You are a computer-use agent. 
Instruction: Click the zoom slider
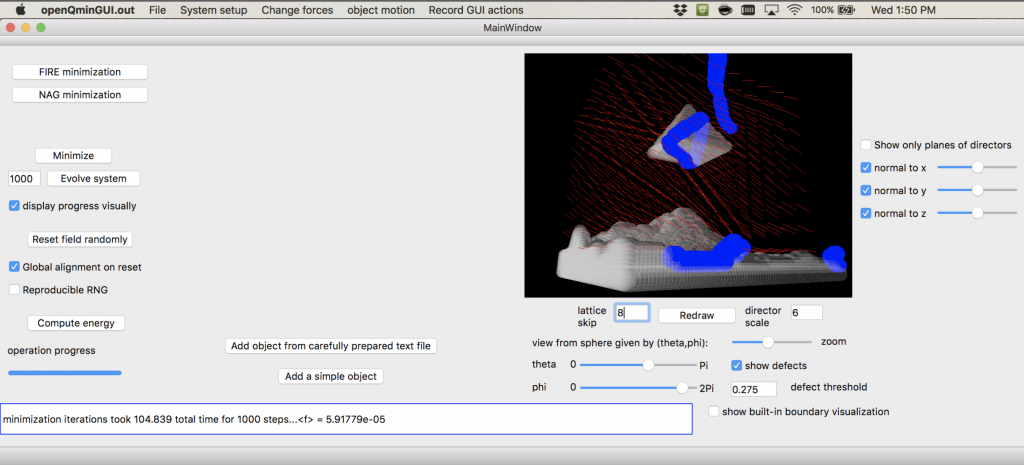(771, 342)
